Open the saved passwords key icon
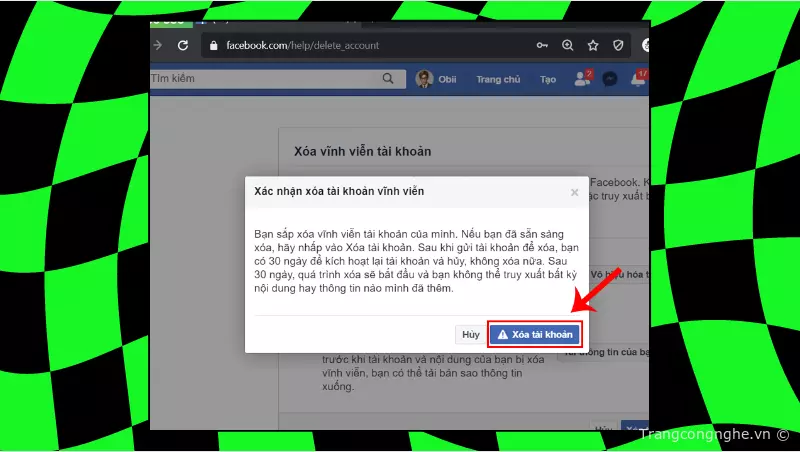The width and height of the screenshot is (800, 452). click(542, 46)
